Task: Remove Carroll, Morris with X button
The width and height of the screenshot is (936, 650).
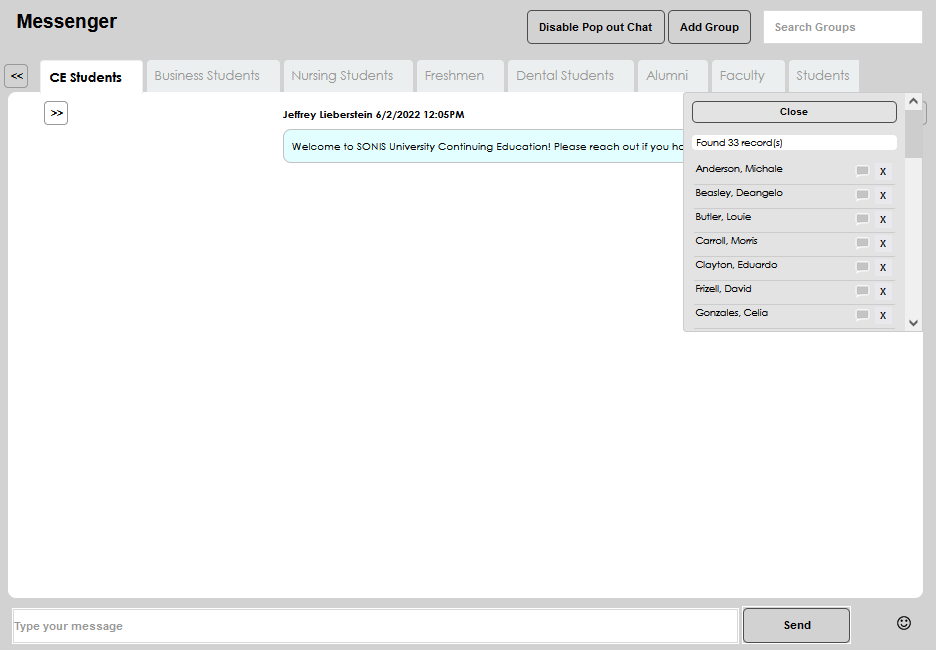Action: tap(883, 243)
